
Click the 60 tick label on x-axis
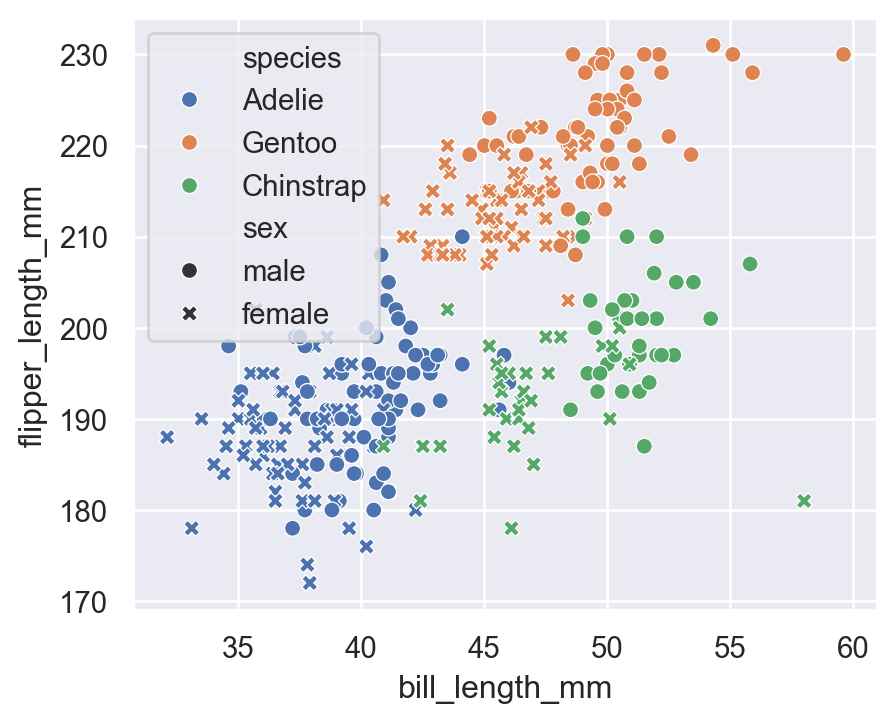click(853, 648)
